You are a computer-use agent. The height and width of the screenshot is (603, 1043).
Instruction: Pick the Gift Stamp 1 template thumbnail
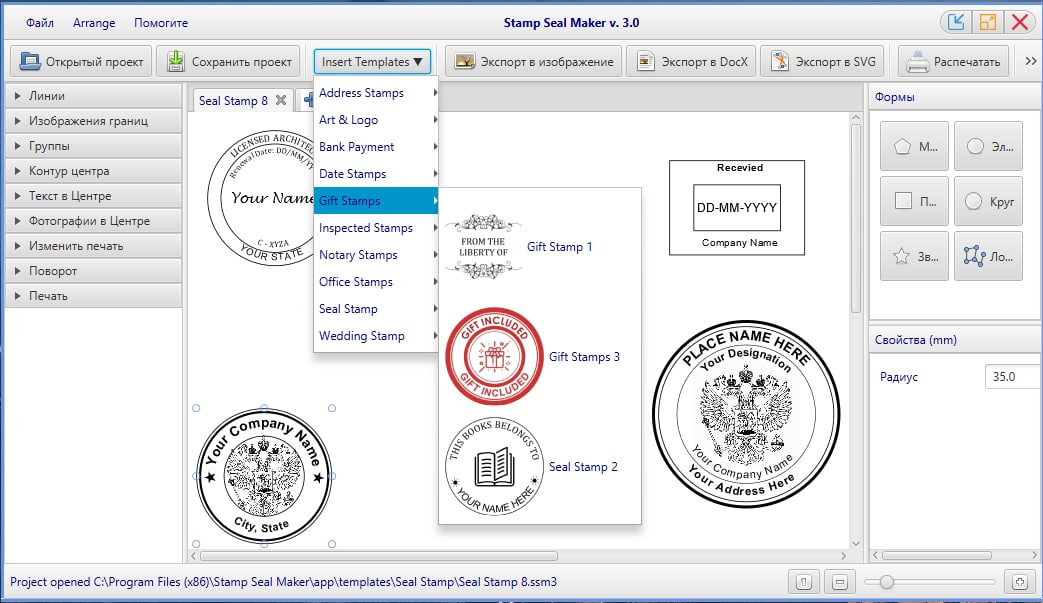coord(484,247)
